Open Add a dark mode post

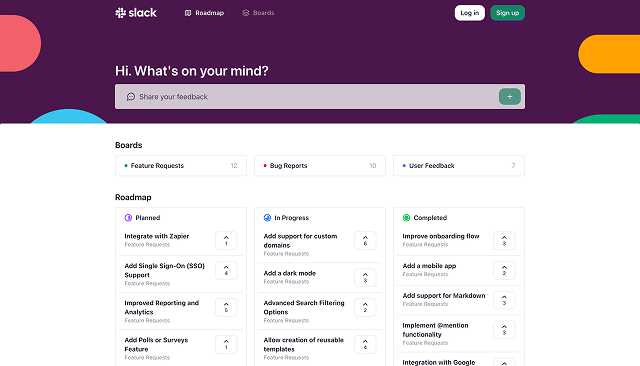290,273
